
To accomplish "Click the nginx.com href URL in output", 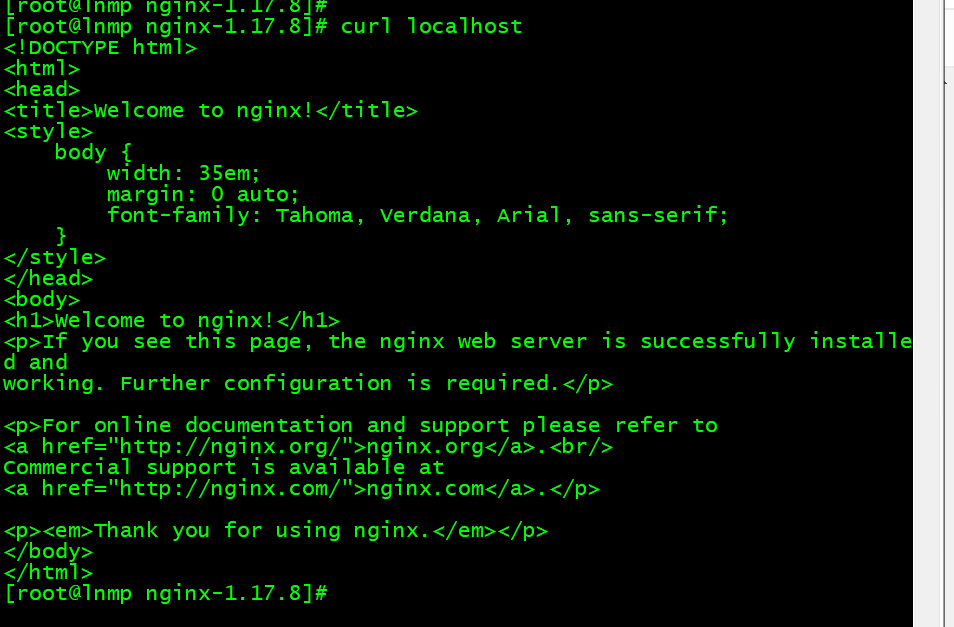I will coord(229,489).
